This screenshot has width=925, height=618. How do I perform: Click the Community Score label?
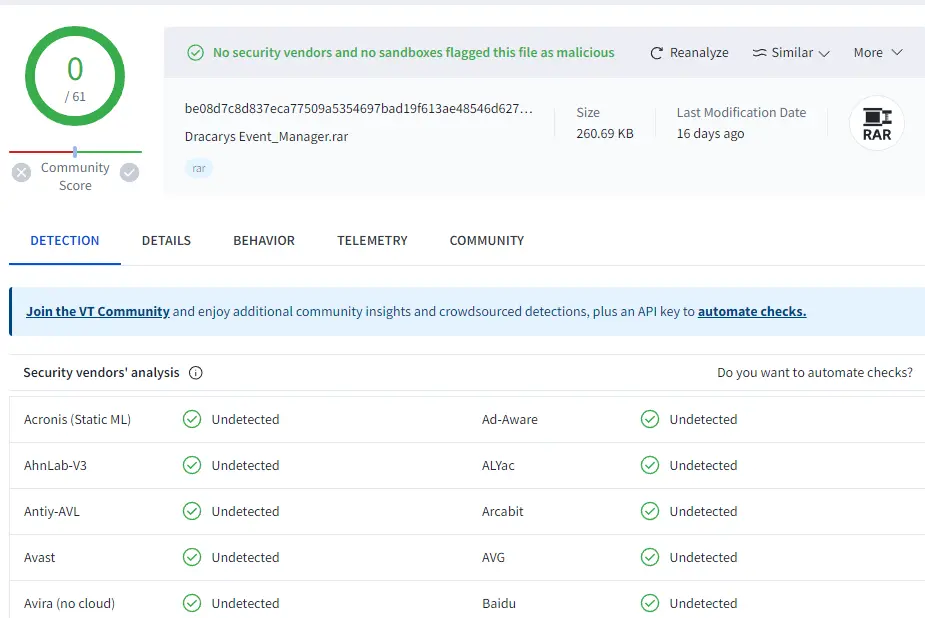(x=75, y=176)
